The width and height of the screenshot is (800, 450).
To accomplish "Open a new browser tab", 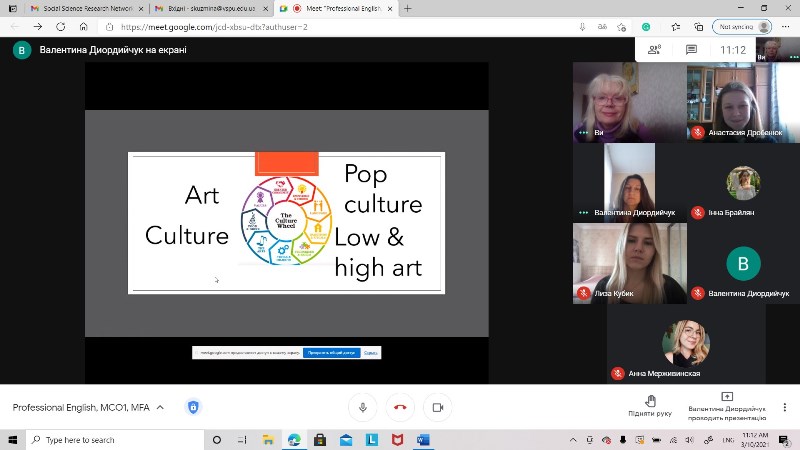I will [x=407, y=9].
